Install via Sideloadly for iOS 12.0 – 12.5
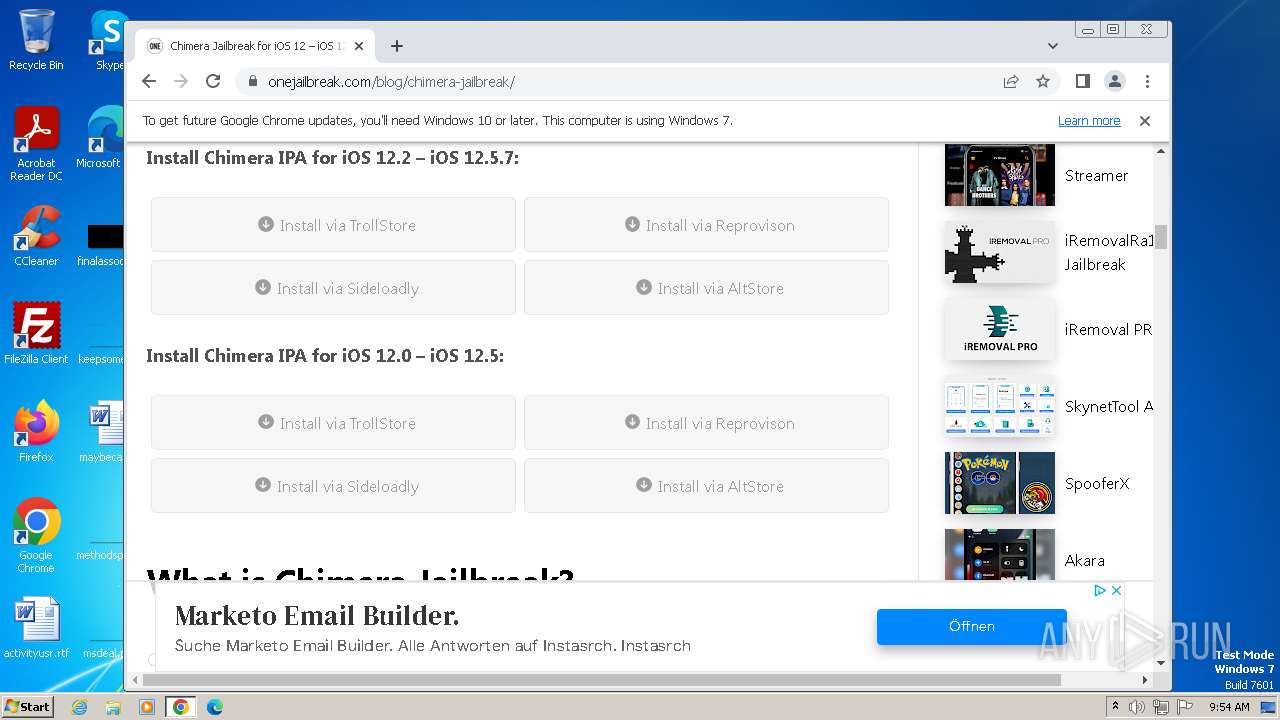This screenshot has width=1280, height=720. pos(333,486)
